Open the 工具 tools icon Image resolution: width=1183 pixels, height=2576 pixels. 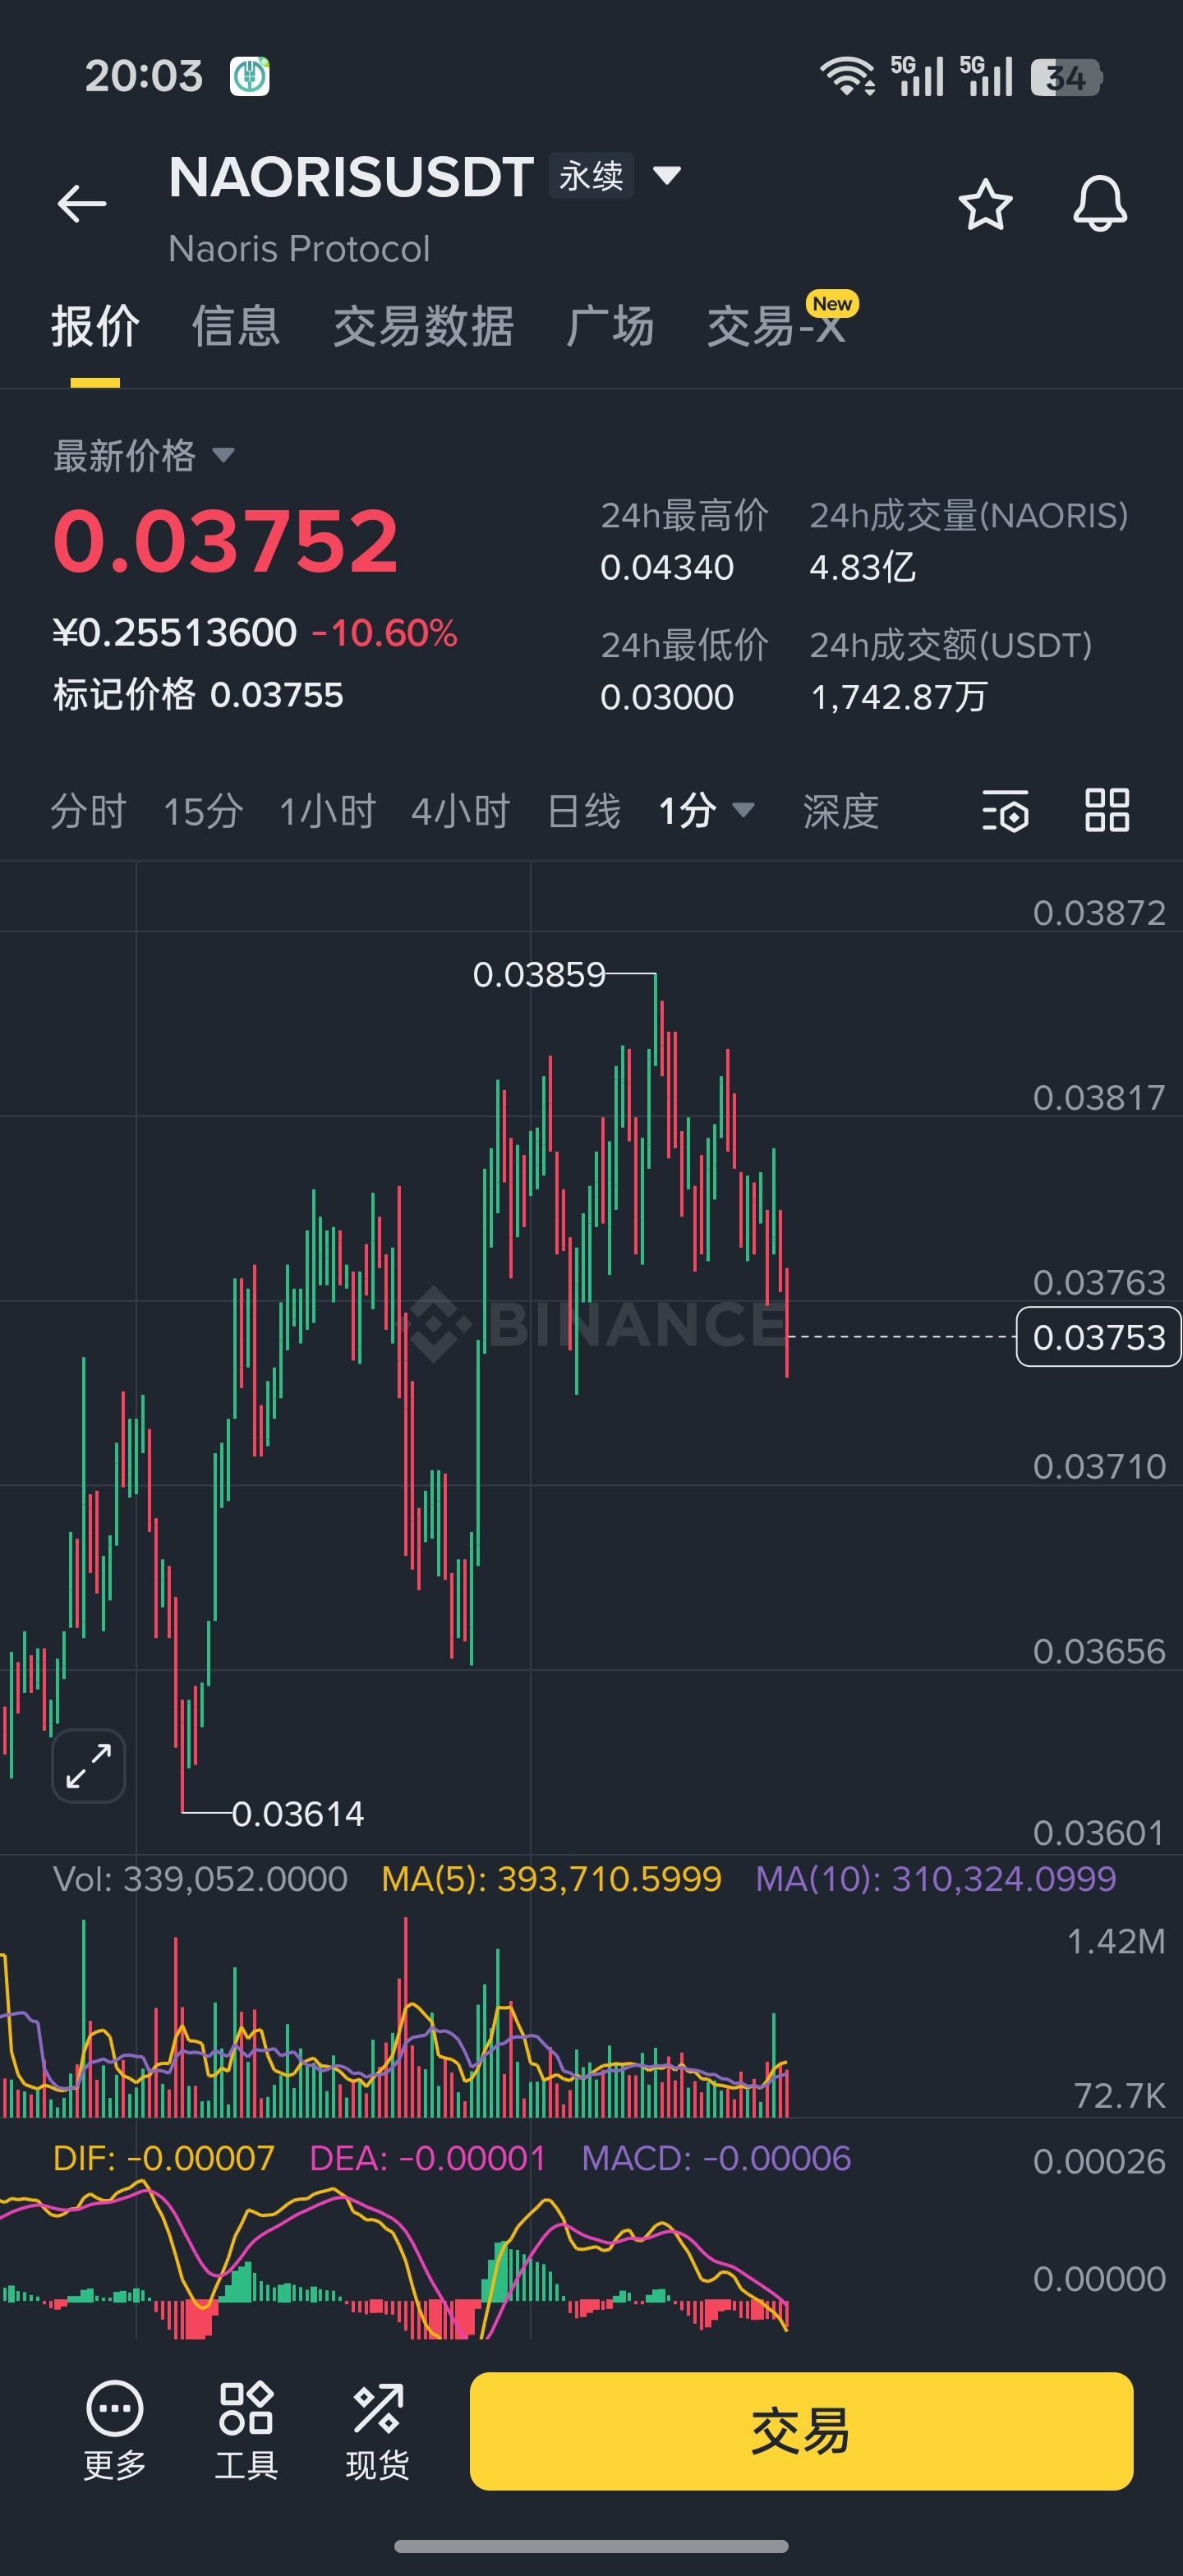click(x=246, y=2430)
